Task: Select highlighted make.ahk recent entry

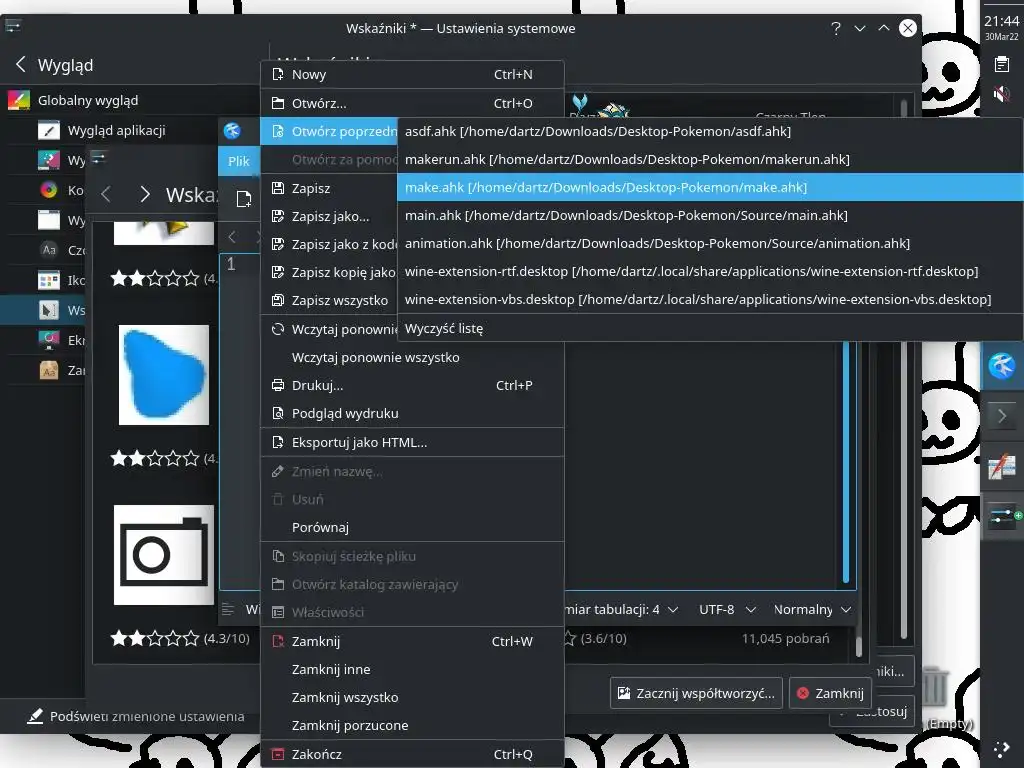Action: click(x=710, y=187)
